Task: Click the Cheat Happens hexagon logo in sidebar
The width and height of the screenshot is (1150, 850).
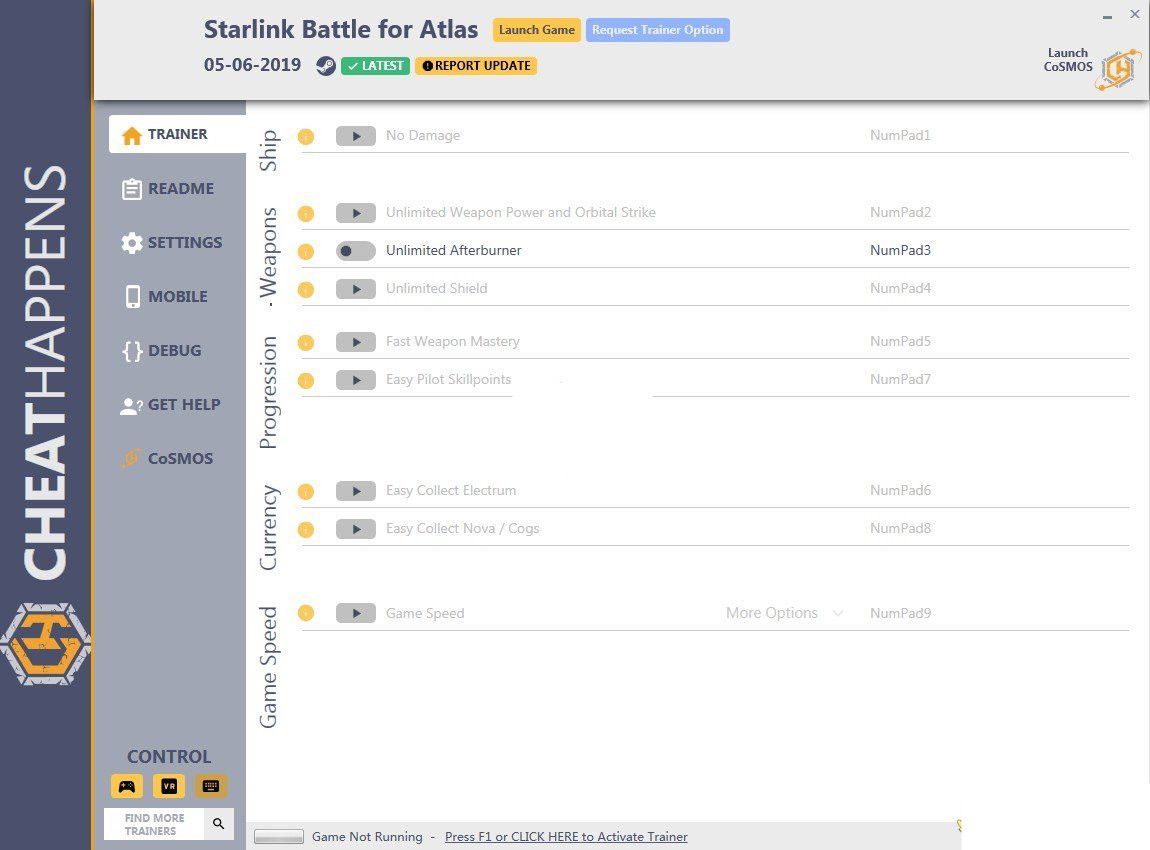Action: tap(45, 645)
